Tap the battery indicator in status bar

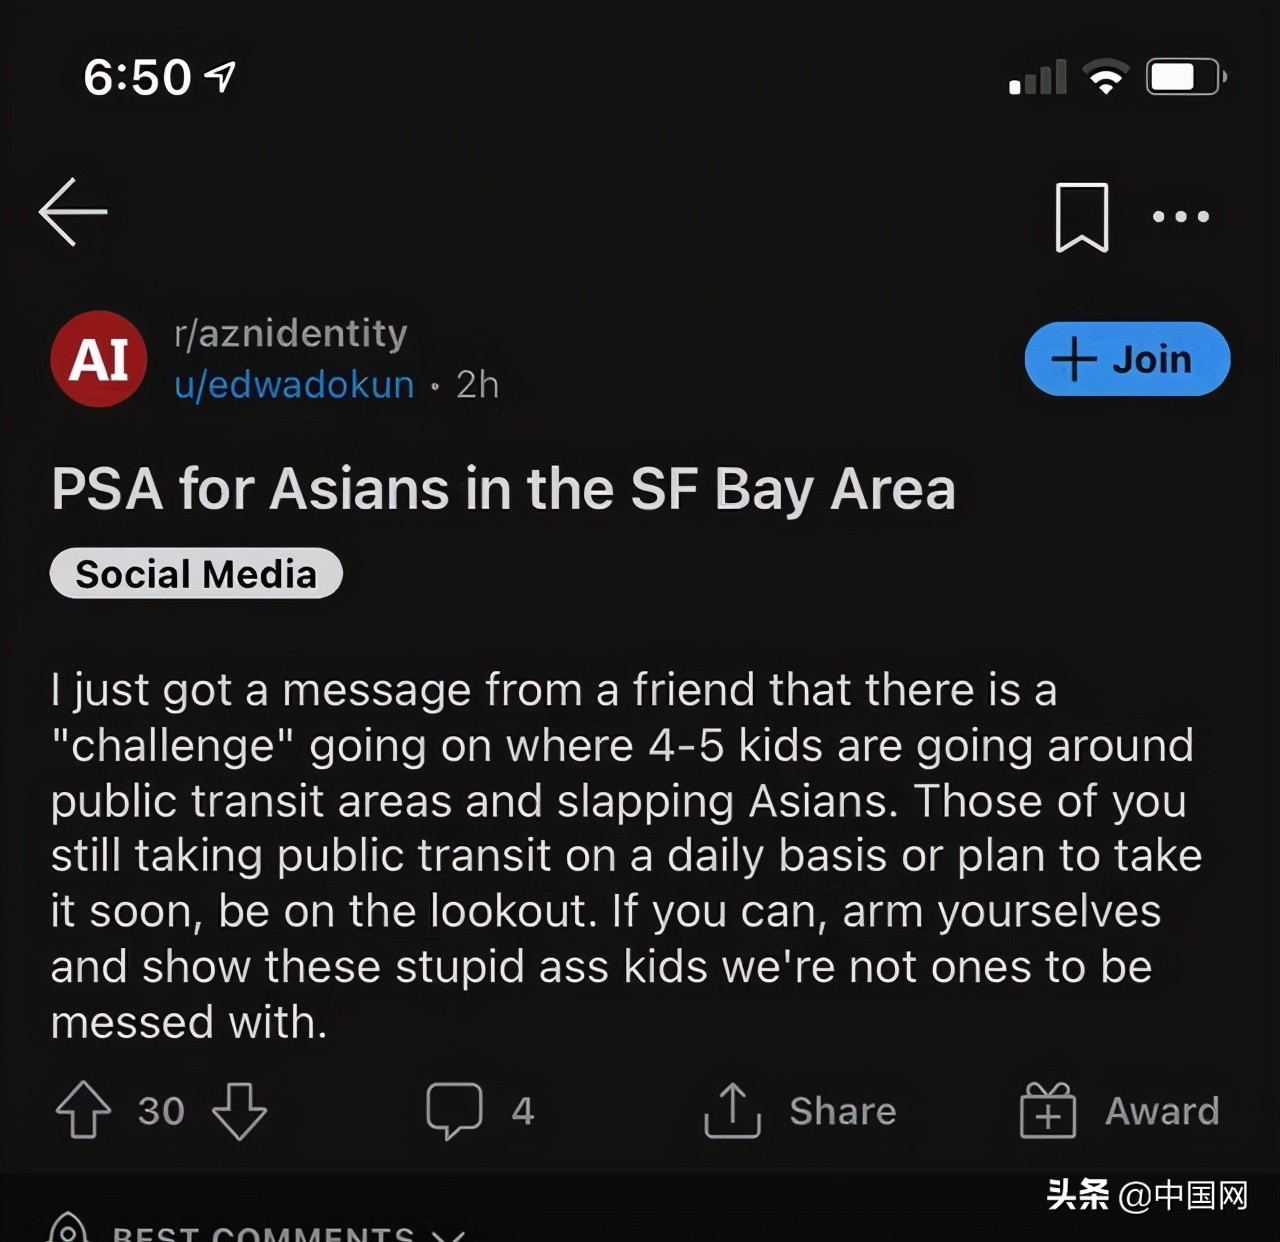pyautogui.click(x=1186, y=77)
